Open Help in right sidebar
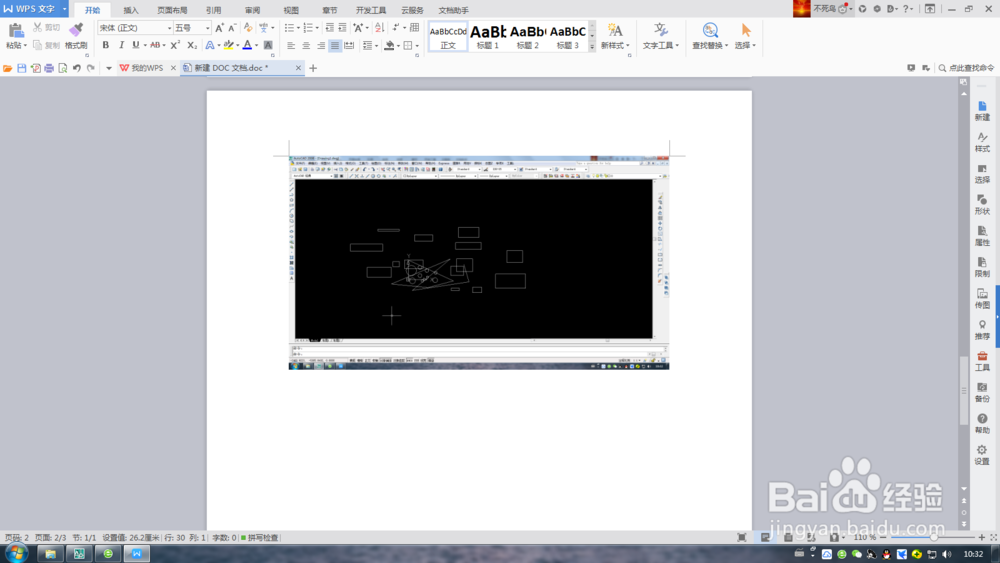This screenshot has width=1000, height=563. point(982,424)
